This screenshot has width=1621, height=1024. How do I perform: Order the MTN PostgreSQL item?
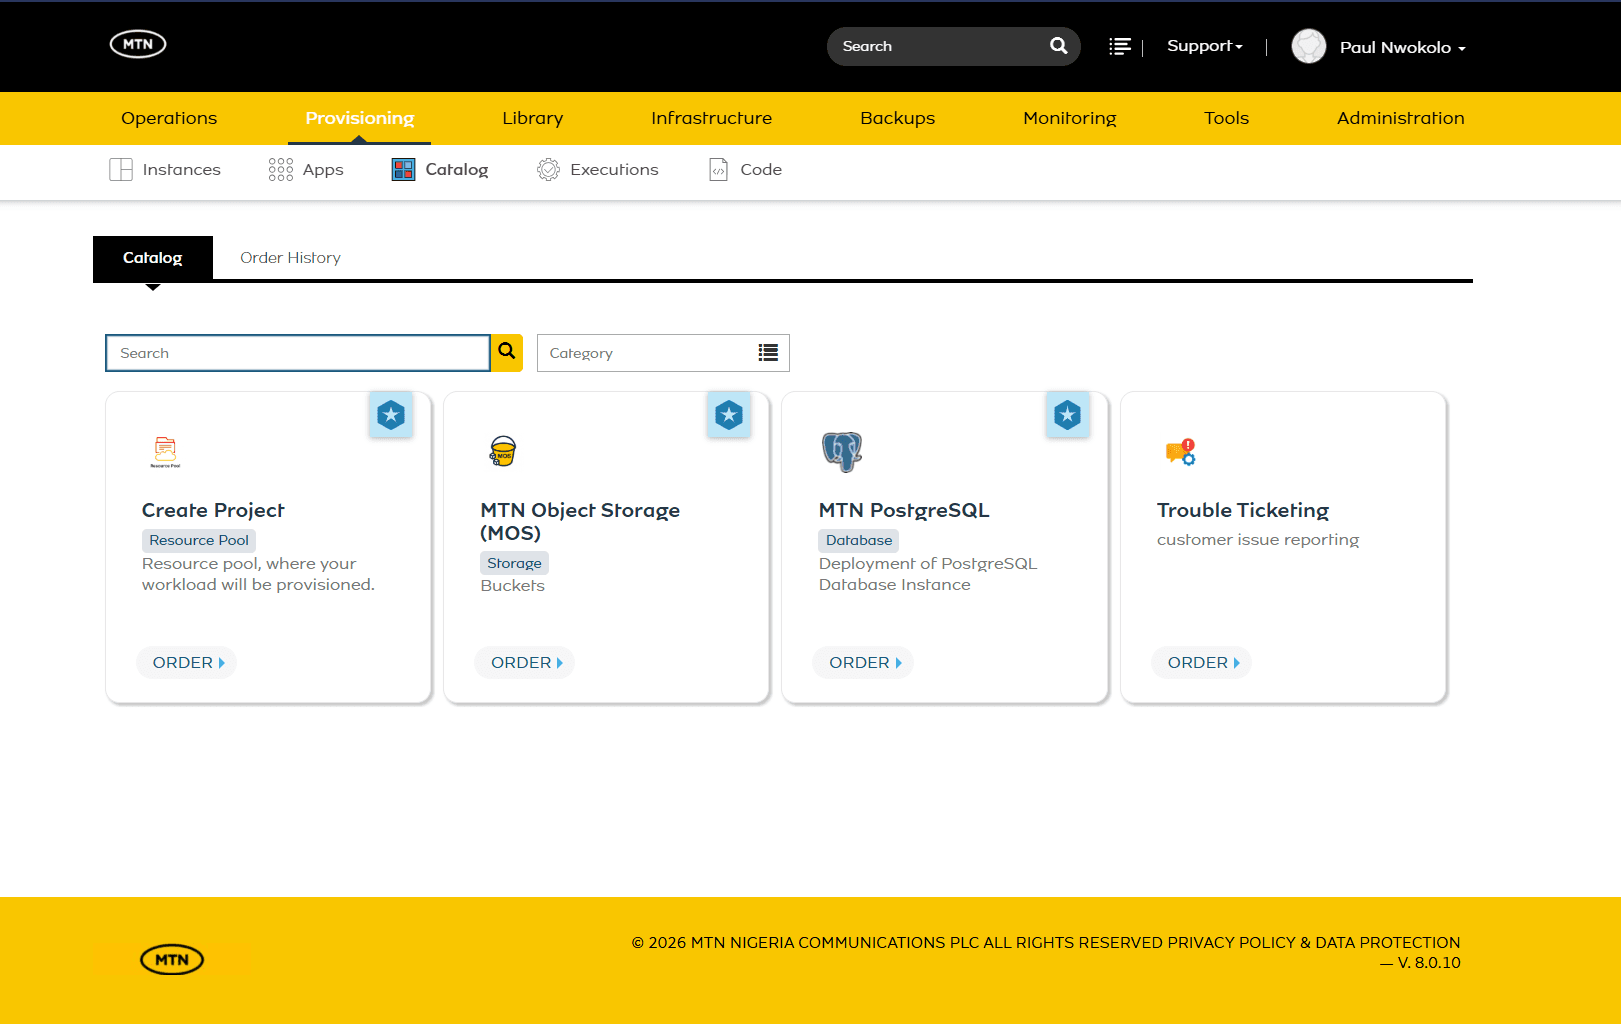(865, 662)
